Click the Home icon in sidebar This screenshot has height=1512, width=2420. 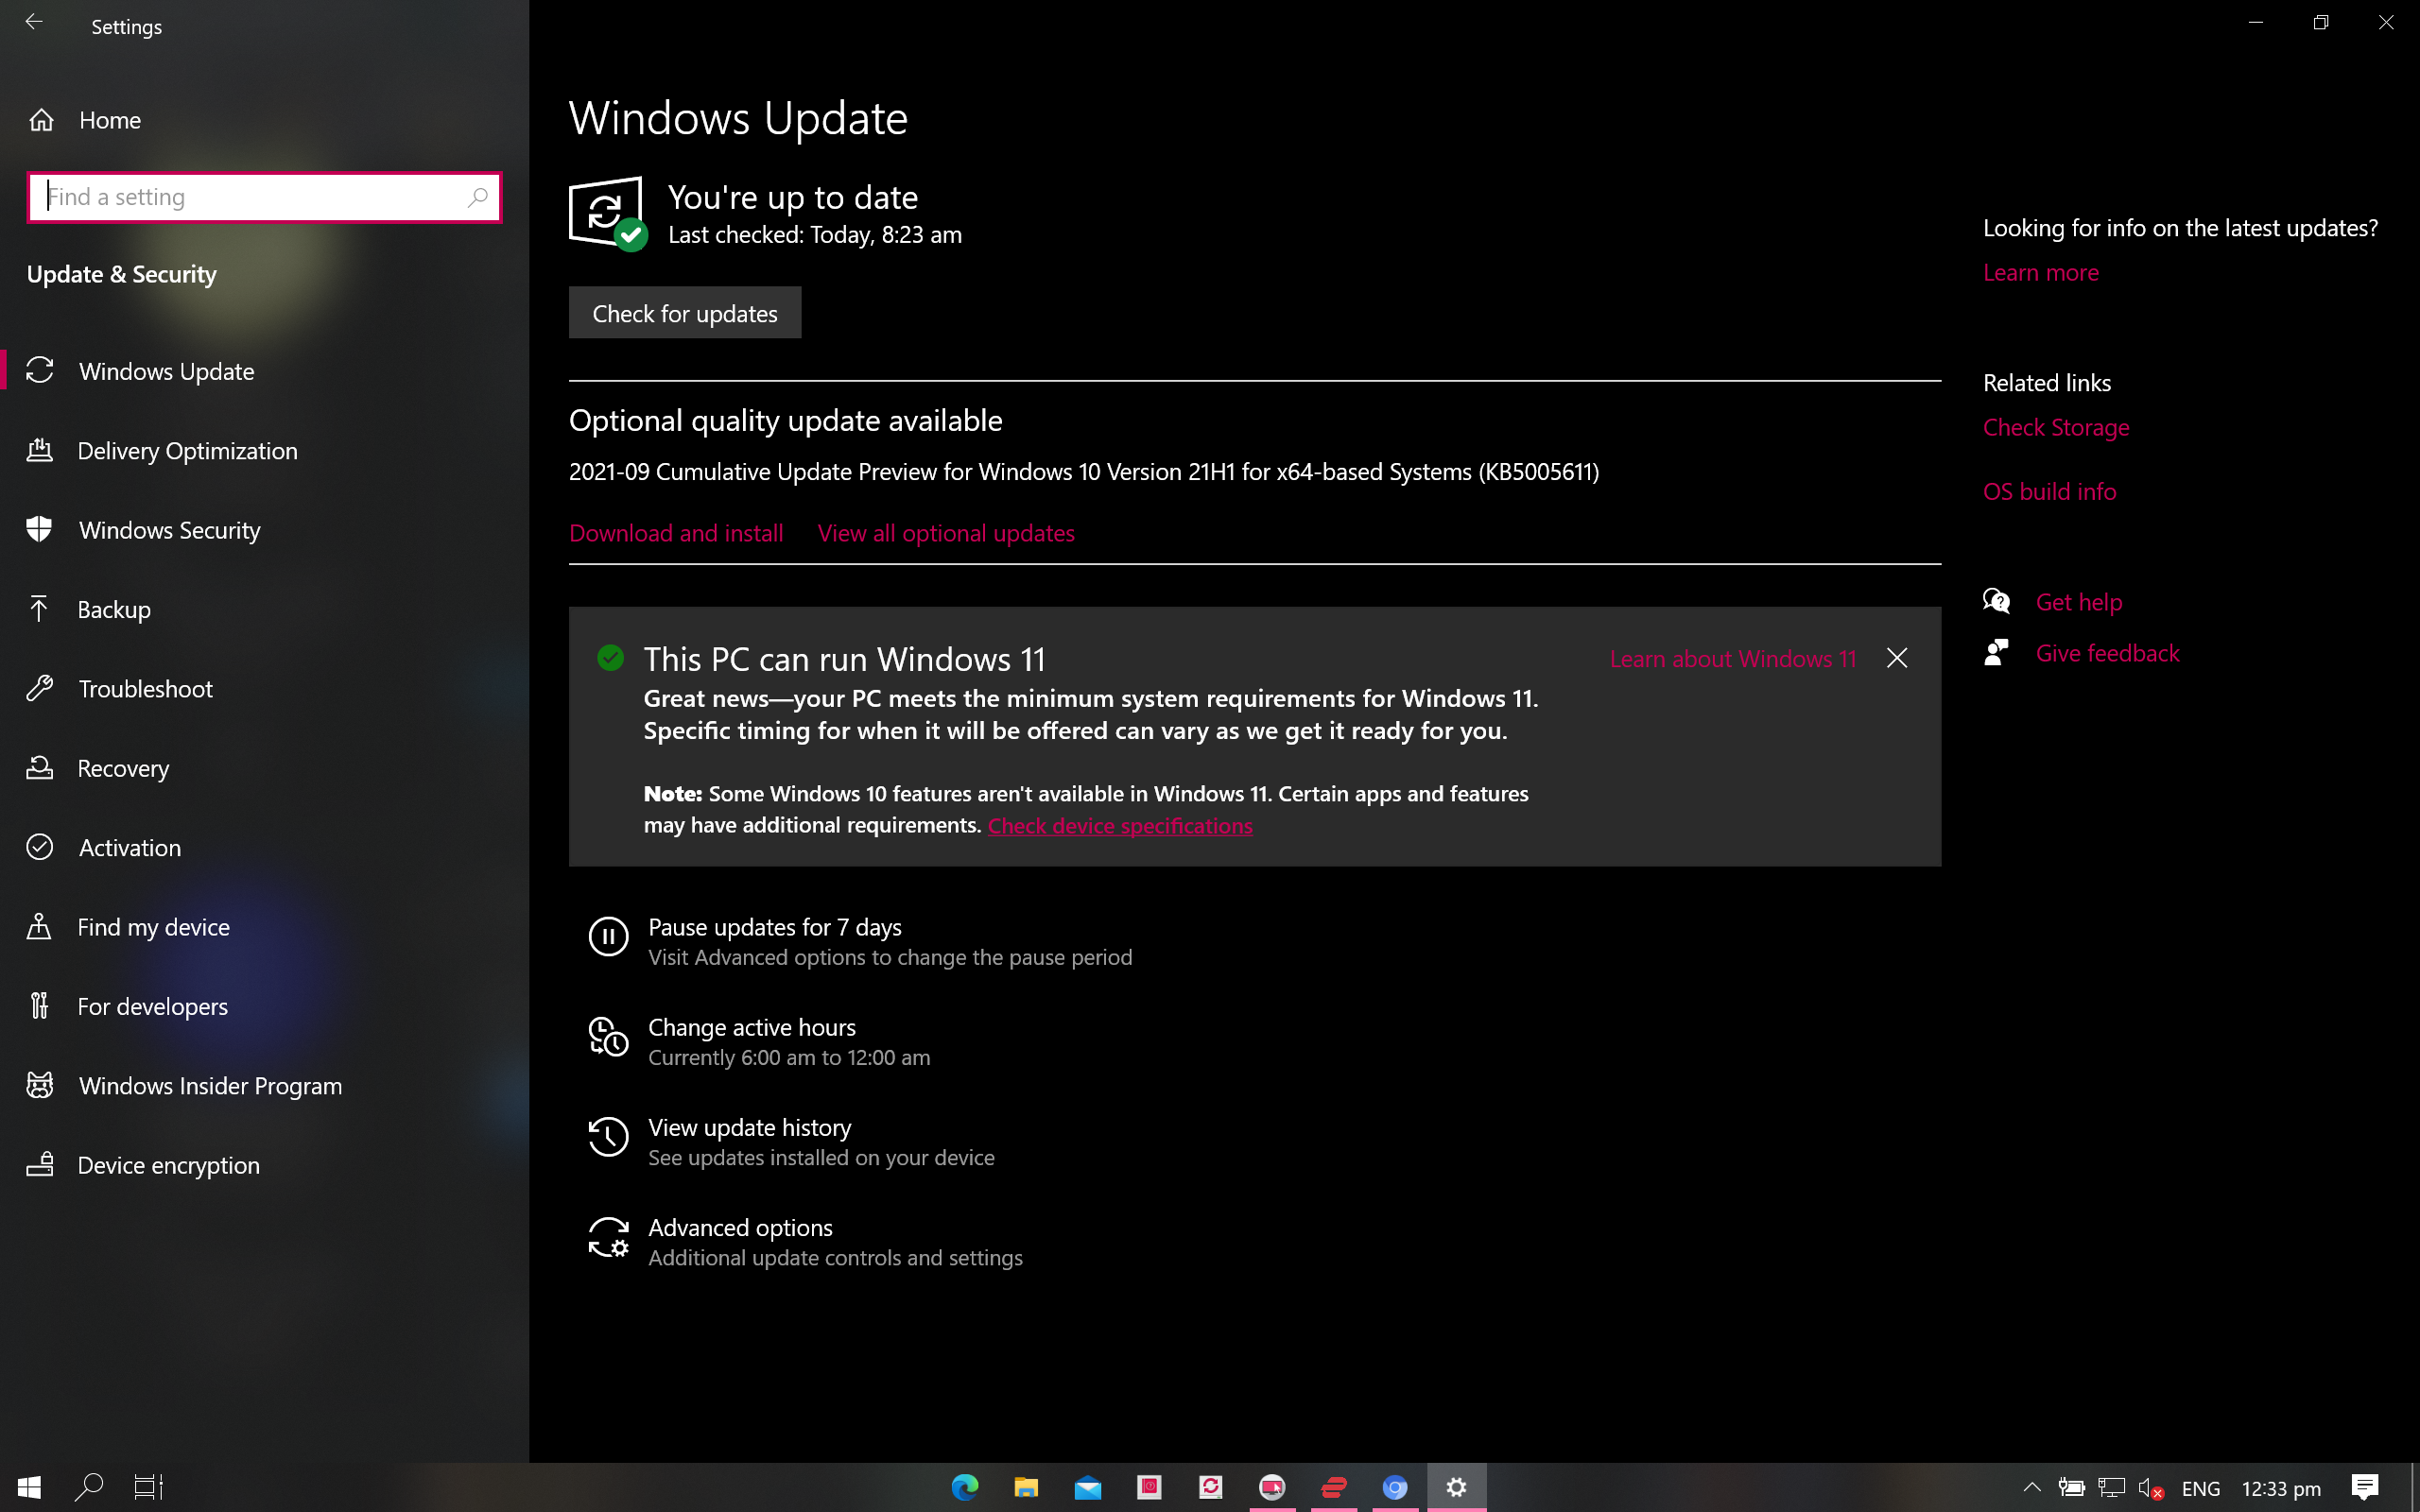pyautogui.click(x=41, y=120)
